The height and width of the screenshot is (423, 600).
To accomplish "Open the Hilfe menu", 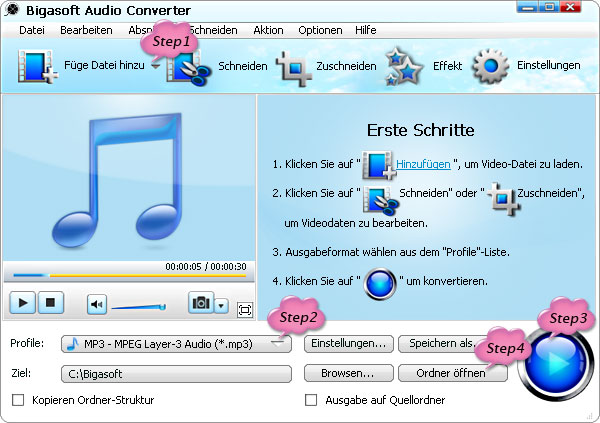I will click(365, 30).
